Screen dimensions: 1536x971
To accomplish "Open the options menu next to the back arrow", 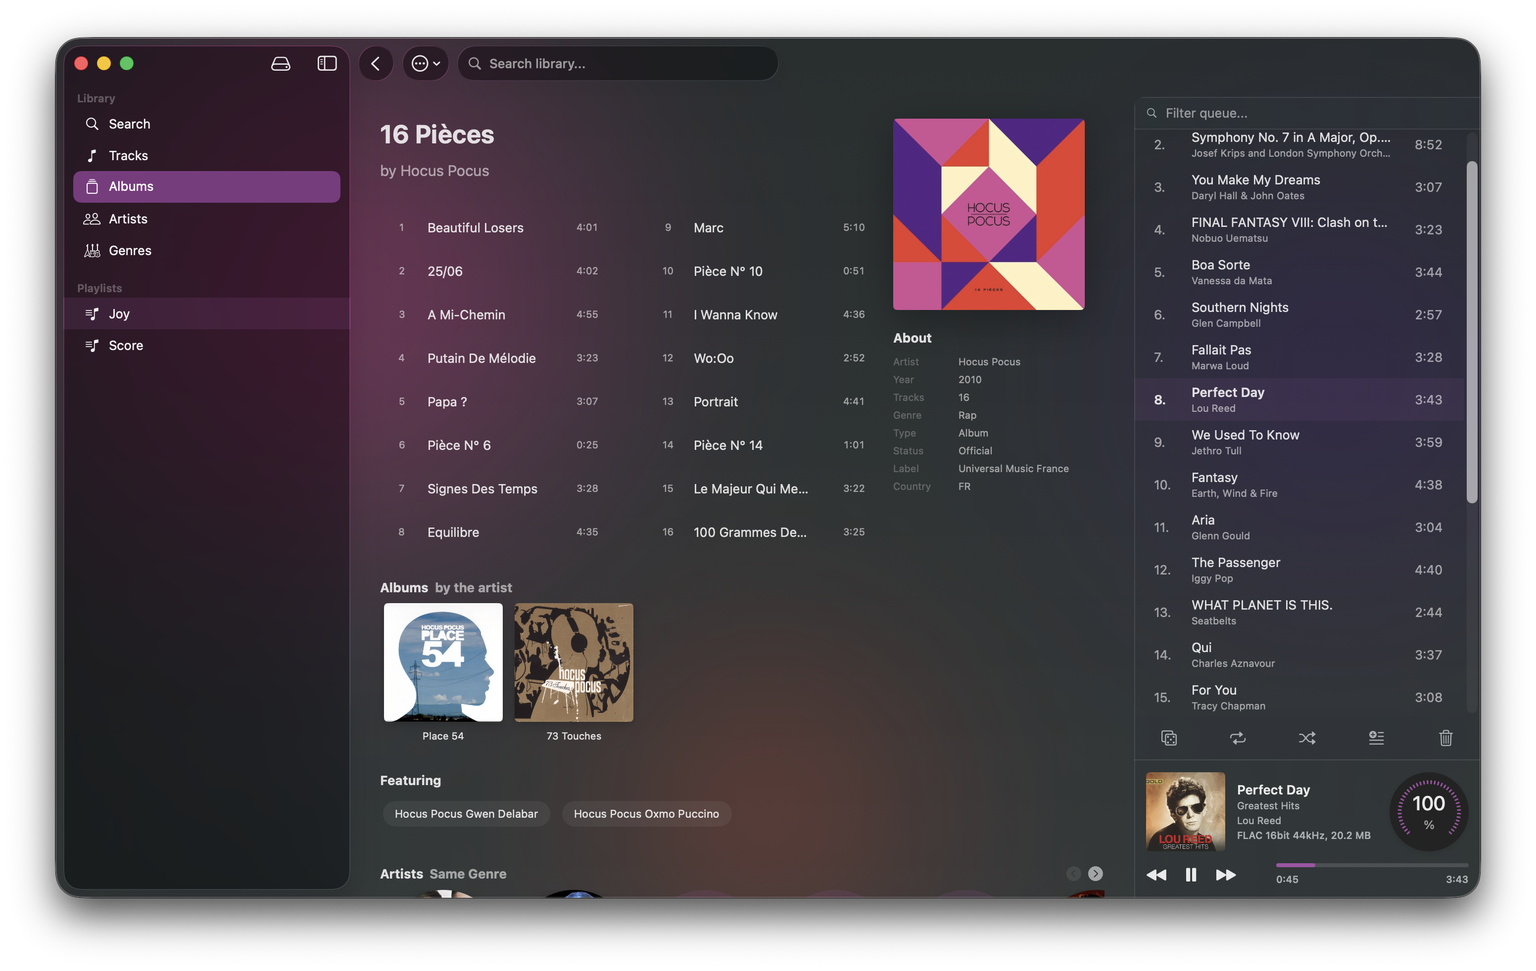I will tap(425, 63).
